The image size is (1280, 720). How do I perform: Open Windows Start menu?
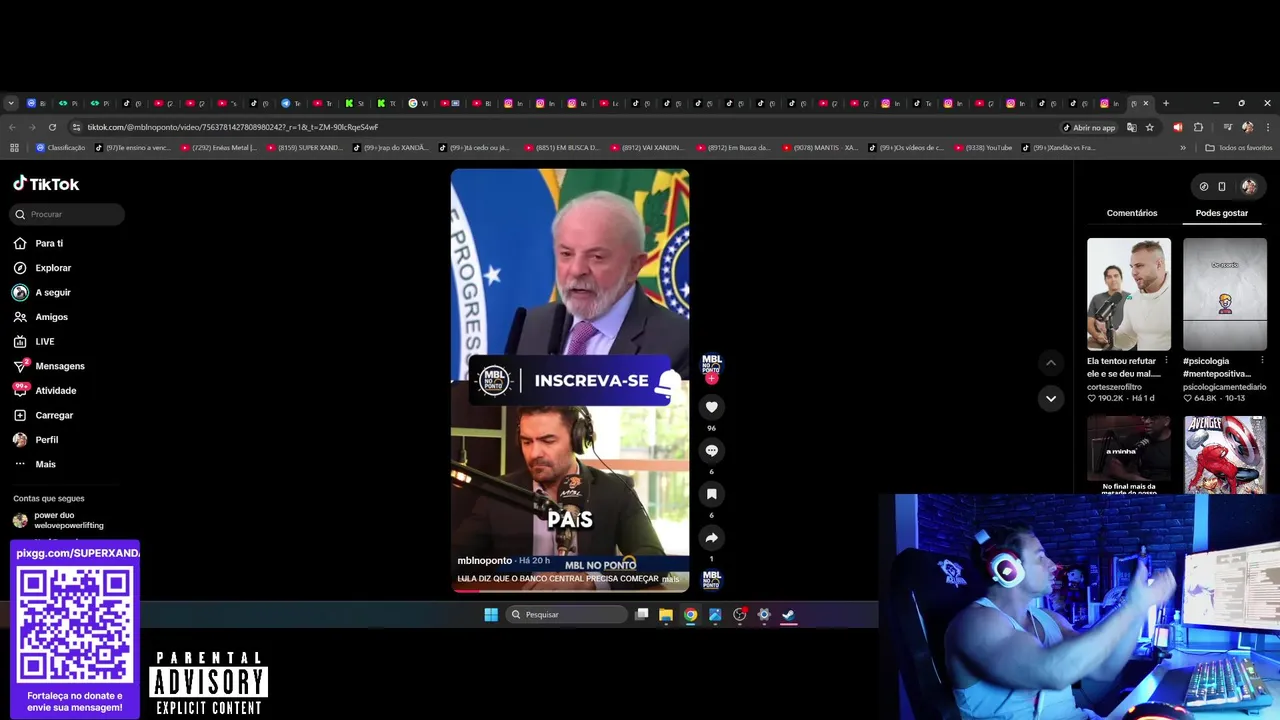(491, 615)
